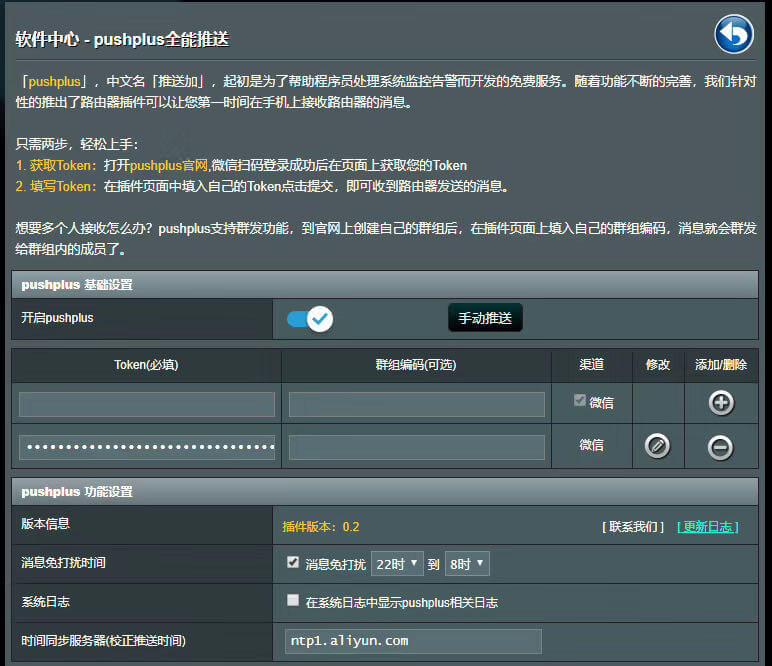Click the pencil edit icon
Image resolution: width=772 pixels, height=666 pixels.
[x=657, y=446]
